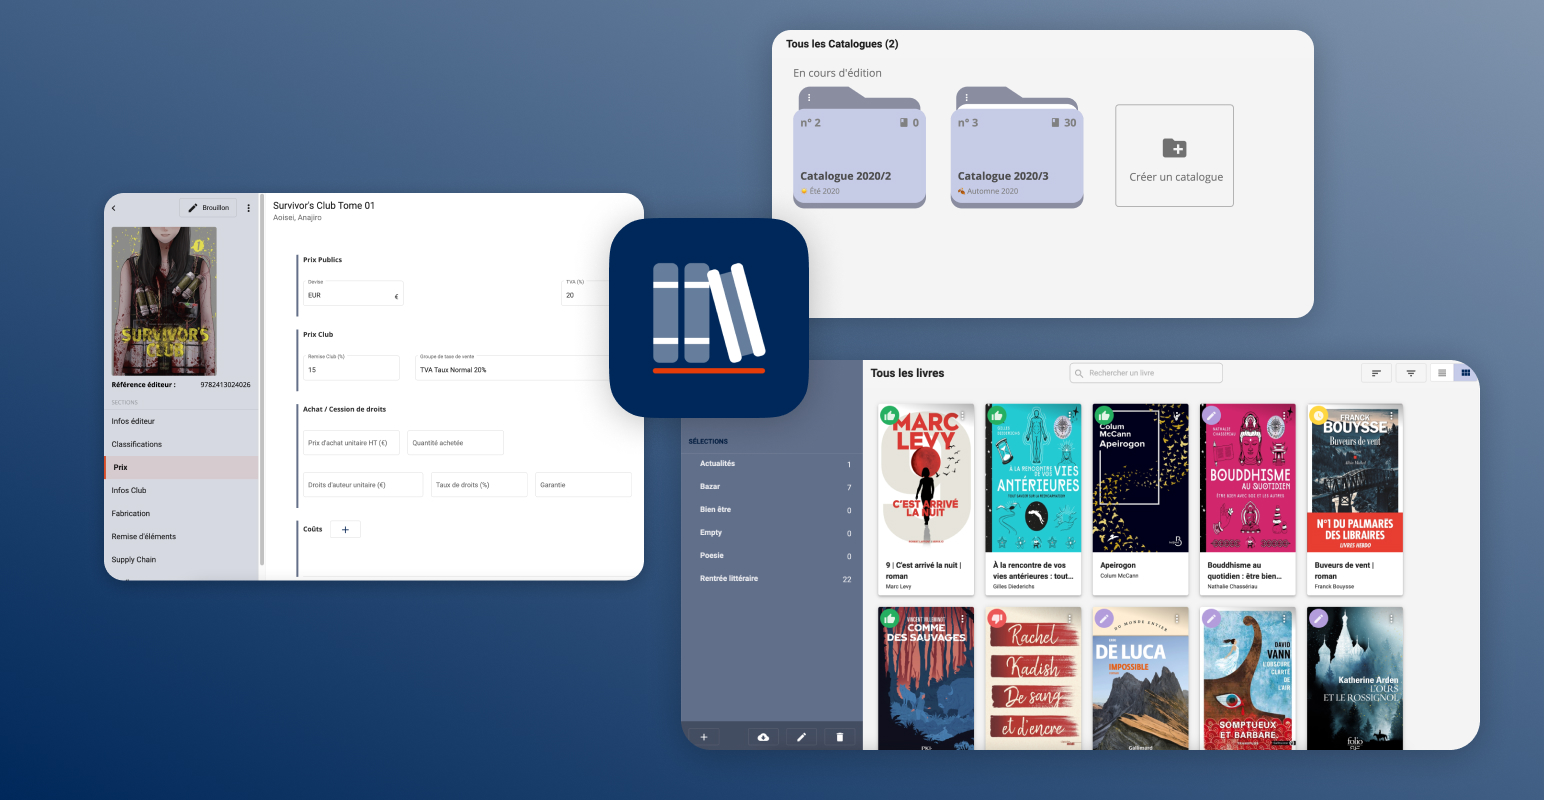Viewport: 1544px width, 800px height.
Task: Switch to list view layout
Action: click(x=1441, y=373)
